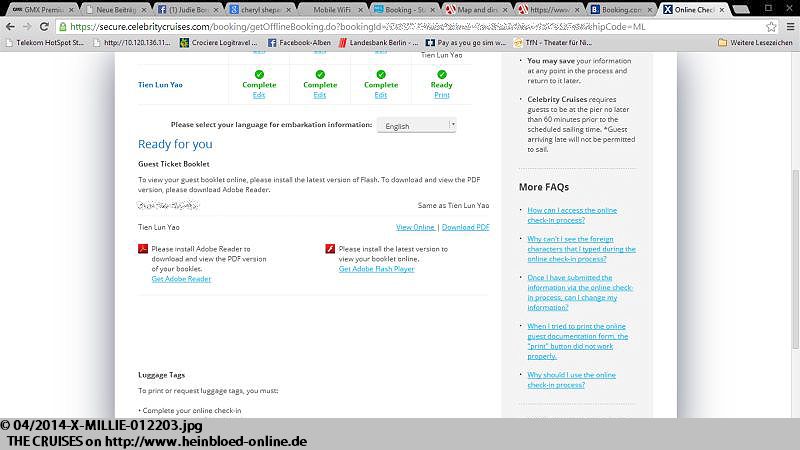
Task: Click the Same as Tien Lun Yao text
Action: (453, 205)
